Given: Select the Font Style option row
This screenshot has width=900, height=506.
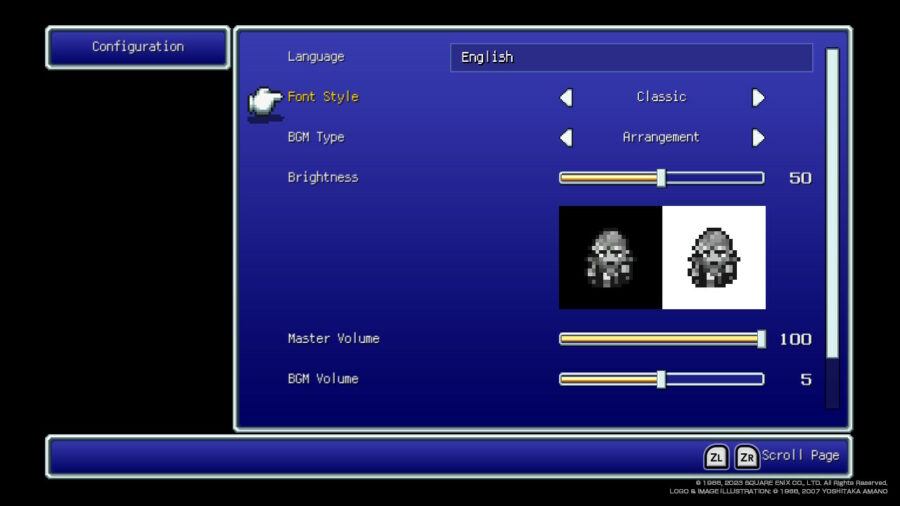Looking at the screenshot, I should point(323,97).
